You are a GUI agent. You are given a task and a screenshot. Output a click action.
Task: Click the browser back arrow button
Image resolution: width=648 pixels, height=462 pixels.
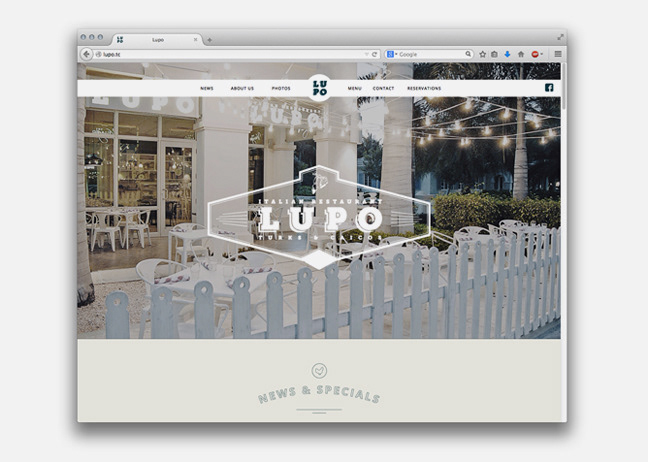pos(86,54)
